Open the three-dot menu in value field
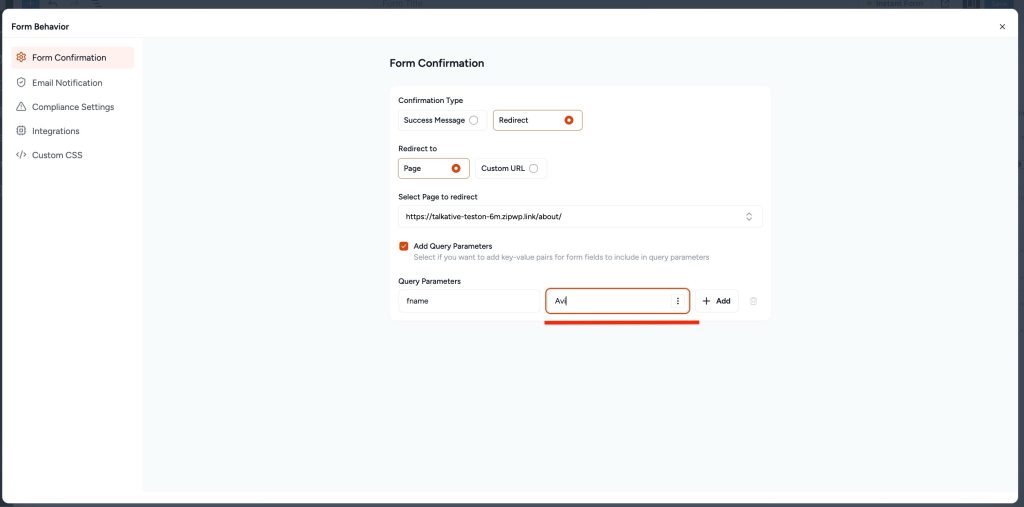 click(677, 301)
